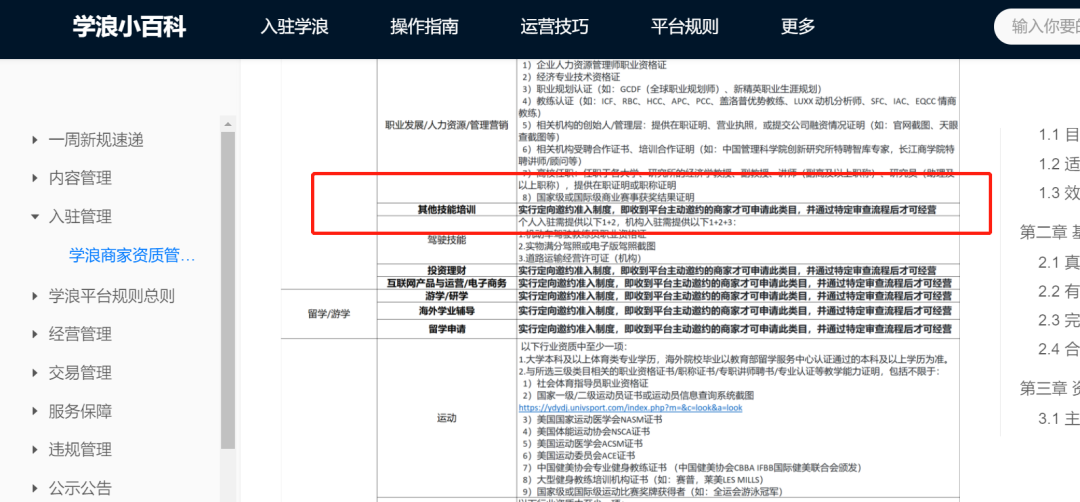The width and height of the screenshot is (1080, 502).
Task: Open the 更多 menu in header
Action: tap(798, 27)
